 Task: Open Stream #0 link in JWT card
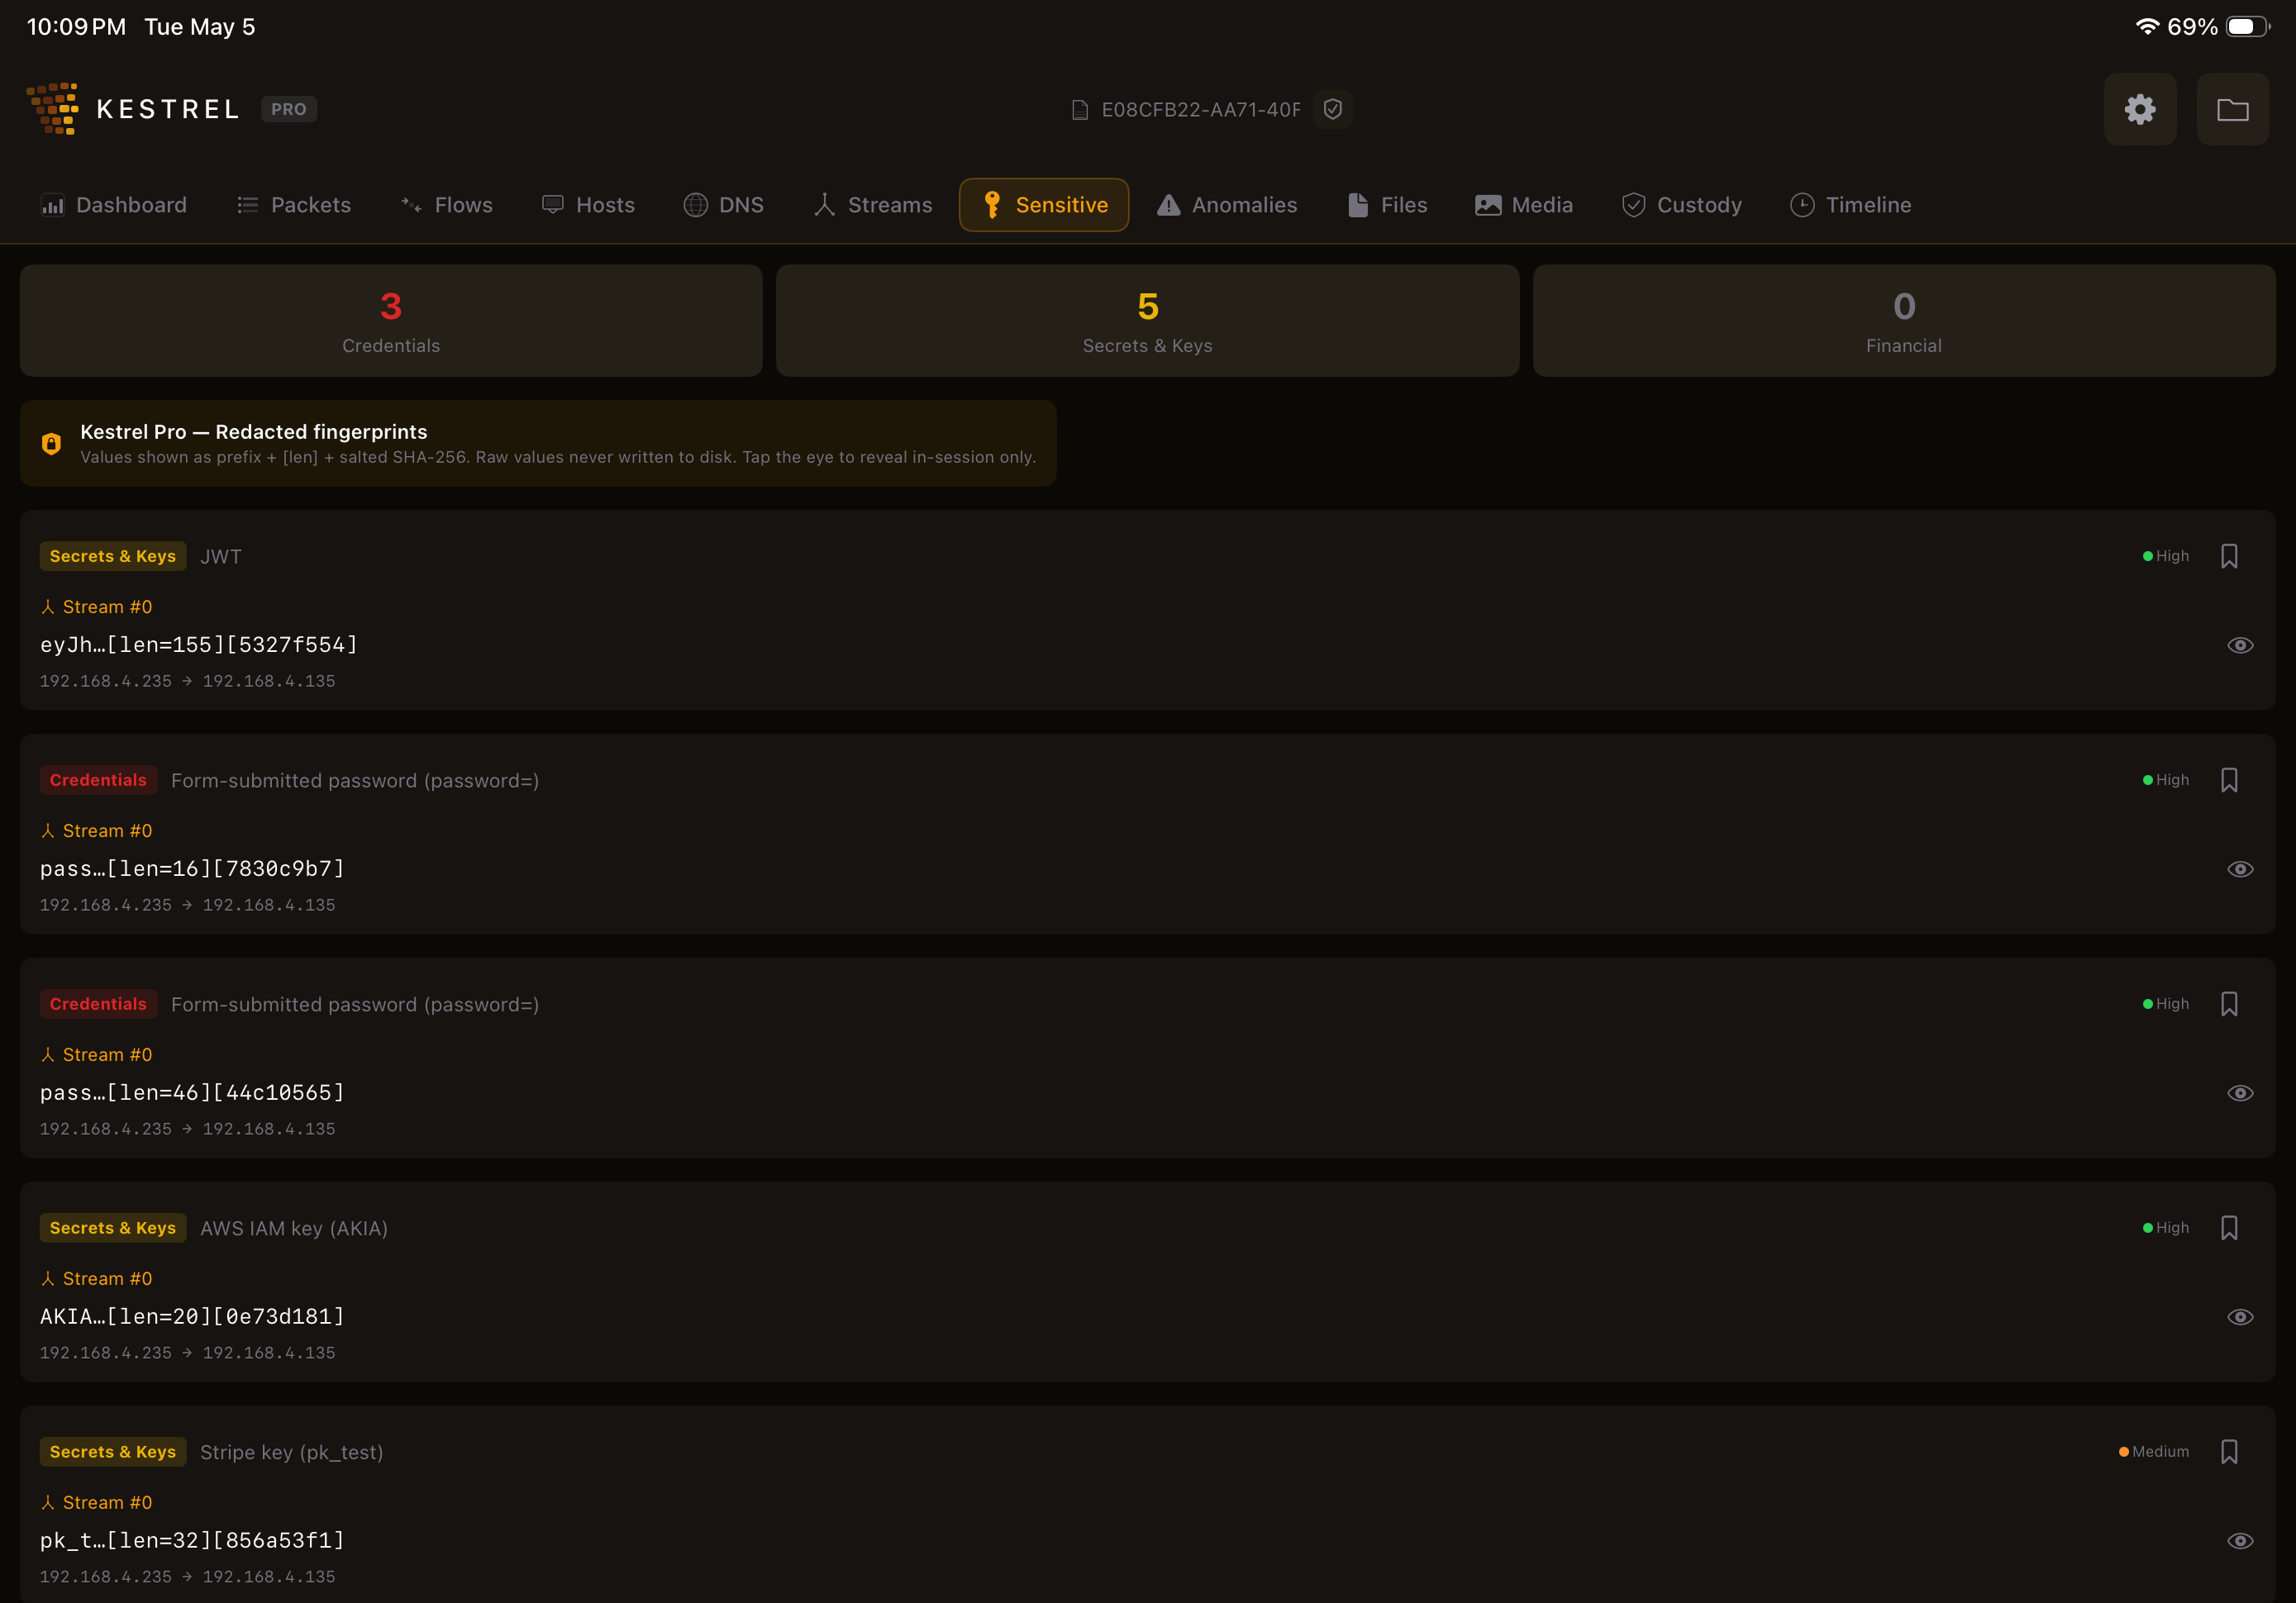click(96, 607)
